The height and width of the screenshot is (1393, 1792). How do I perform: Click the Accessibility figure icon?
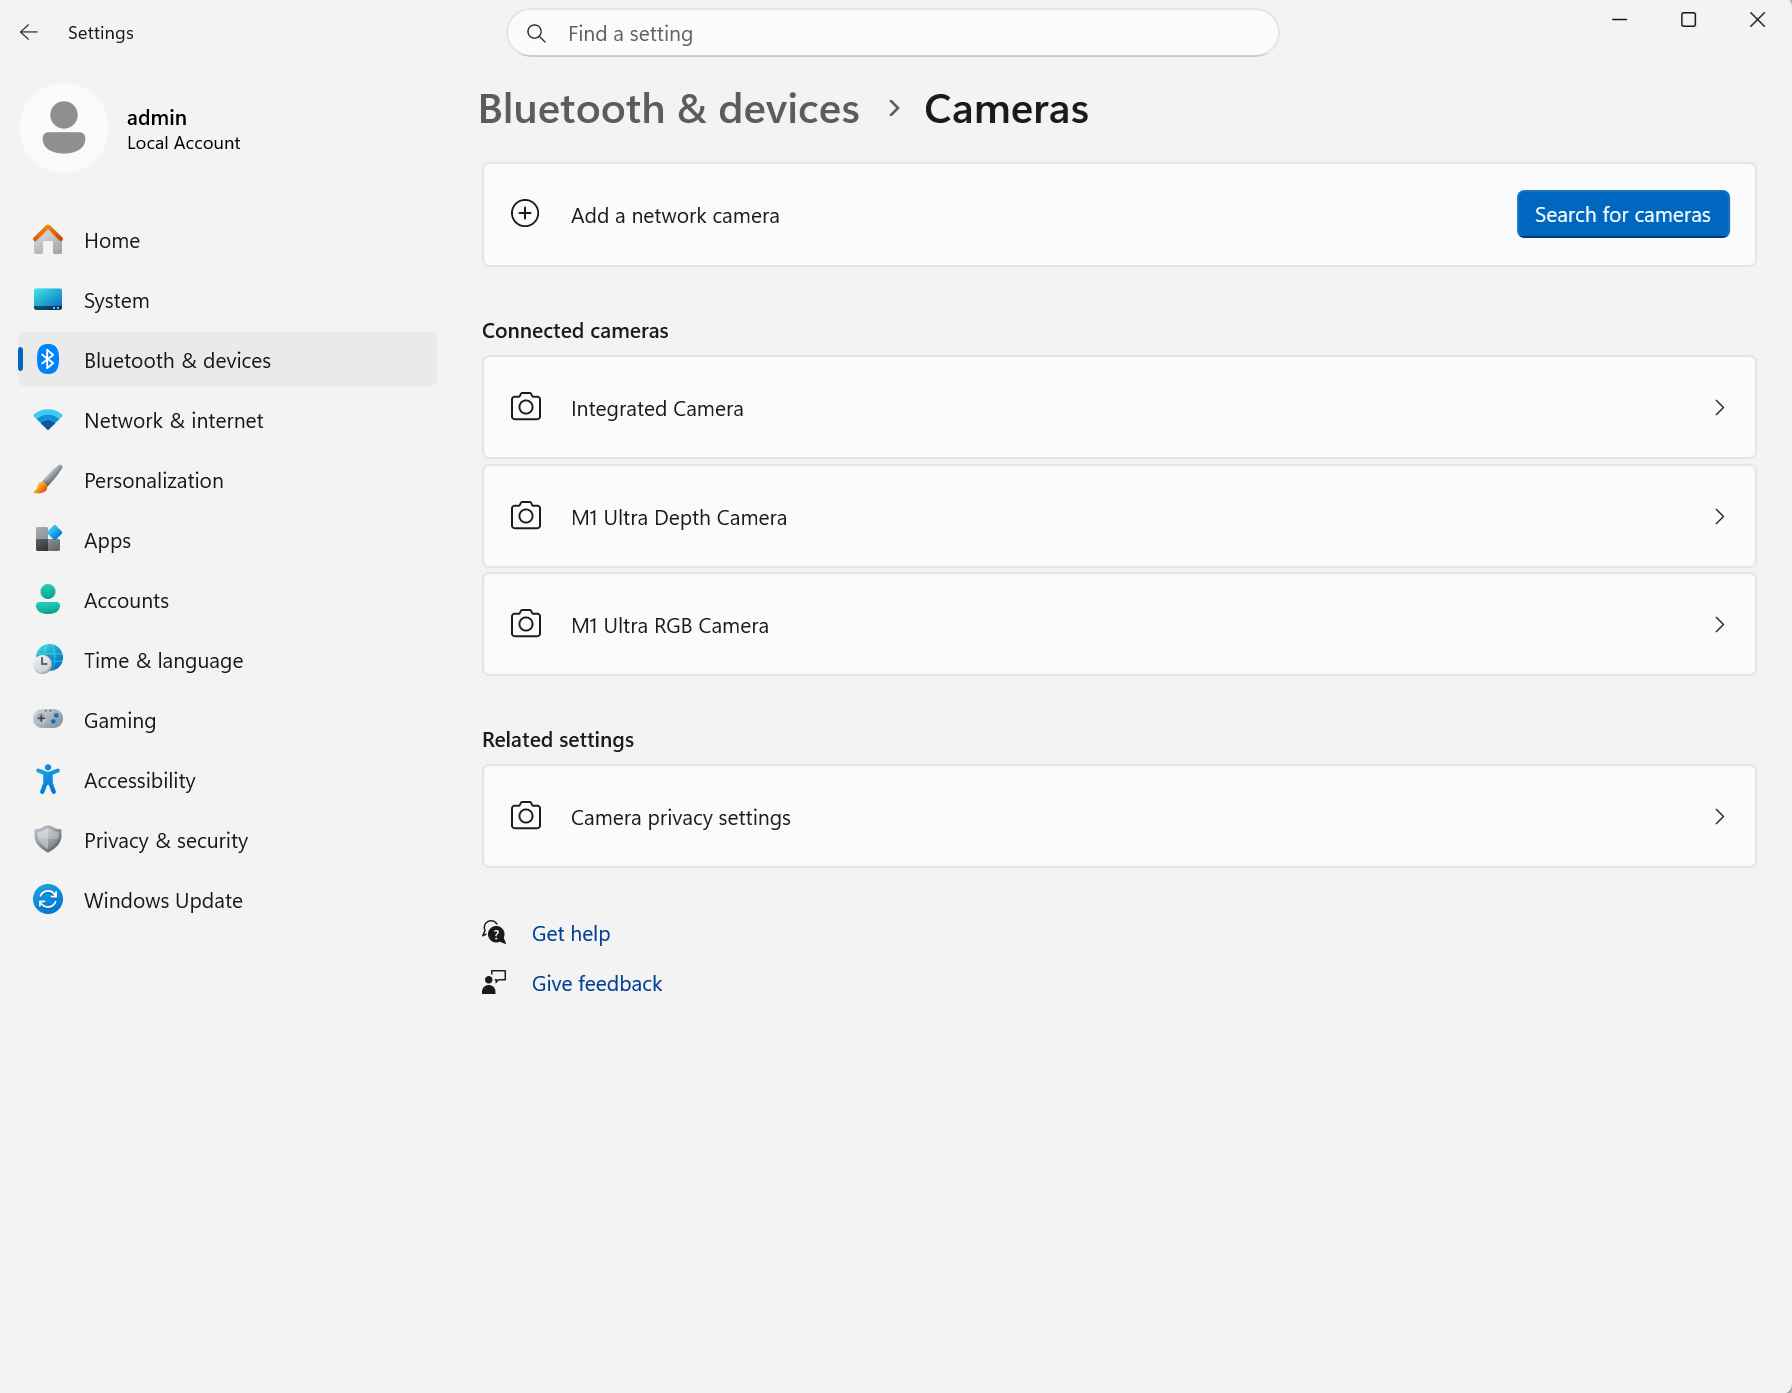[x=48, y=780]
